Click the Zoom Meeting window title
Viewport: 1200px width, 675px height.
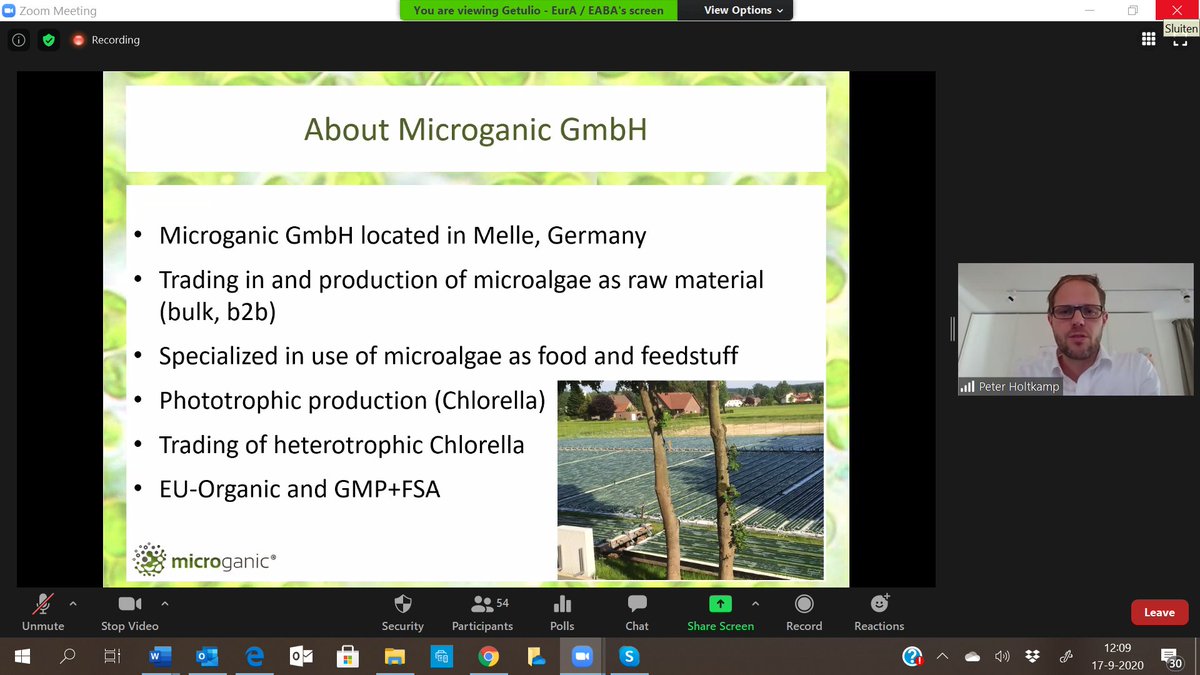(57, 11)
